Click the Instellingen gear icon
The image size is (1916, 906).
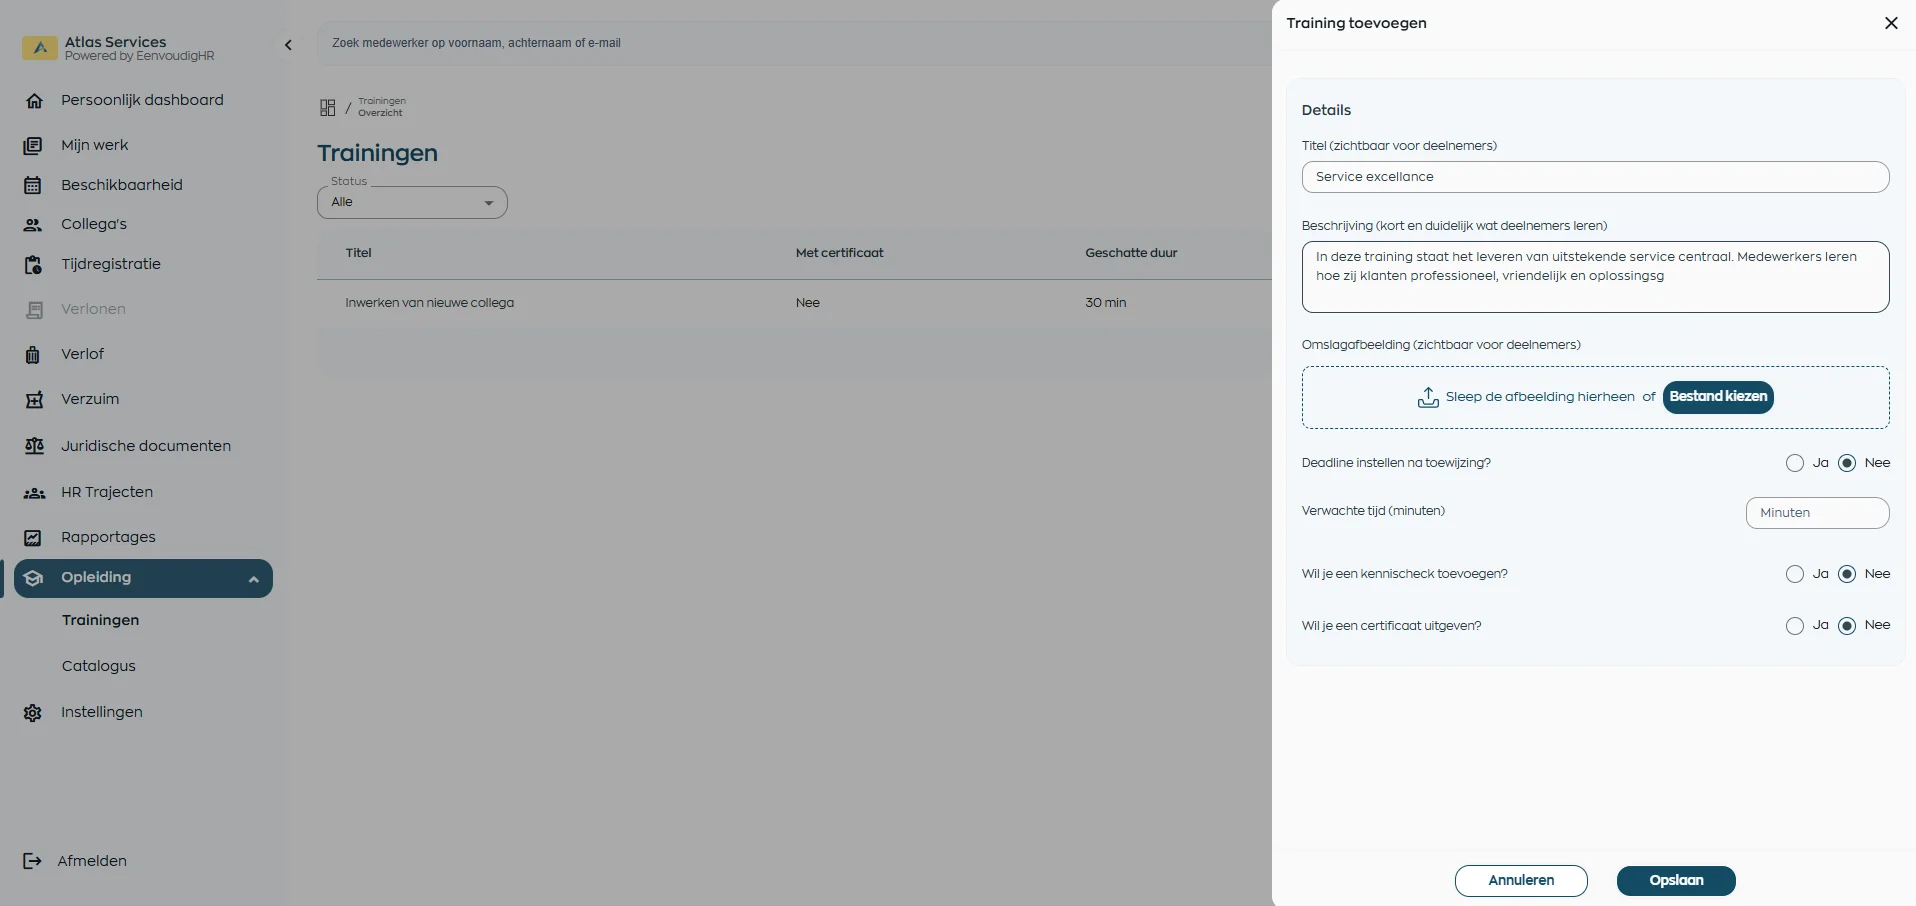[x=33, y=713]
